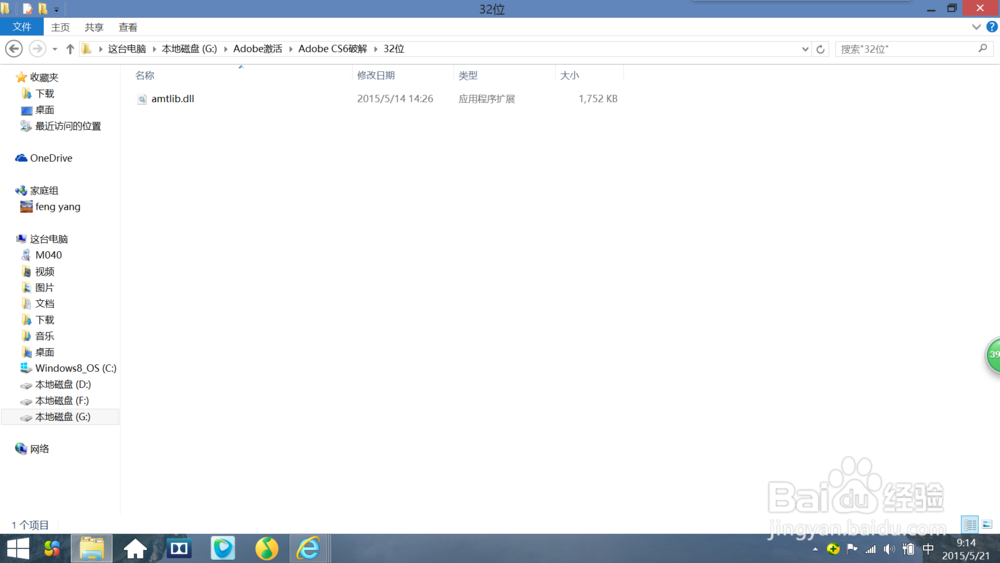Select 这台电脑 in navigation pane

click(48, 239)
